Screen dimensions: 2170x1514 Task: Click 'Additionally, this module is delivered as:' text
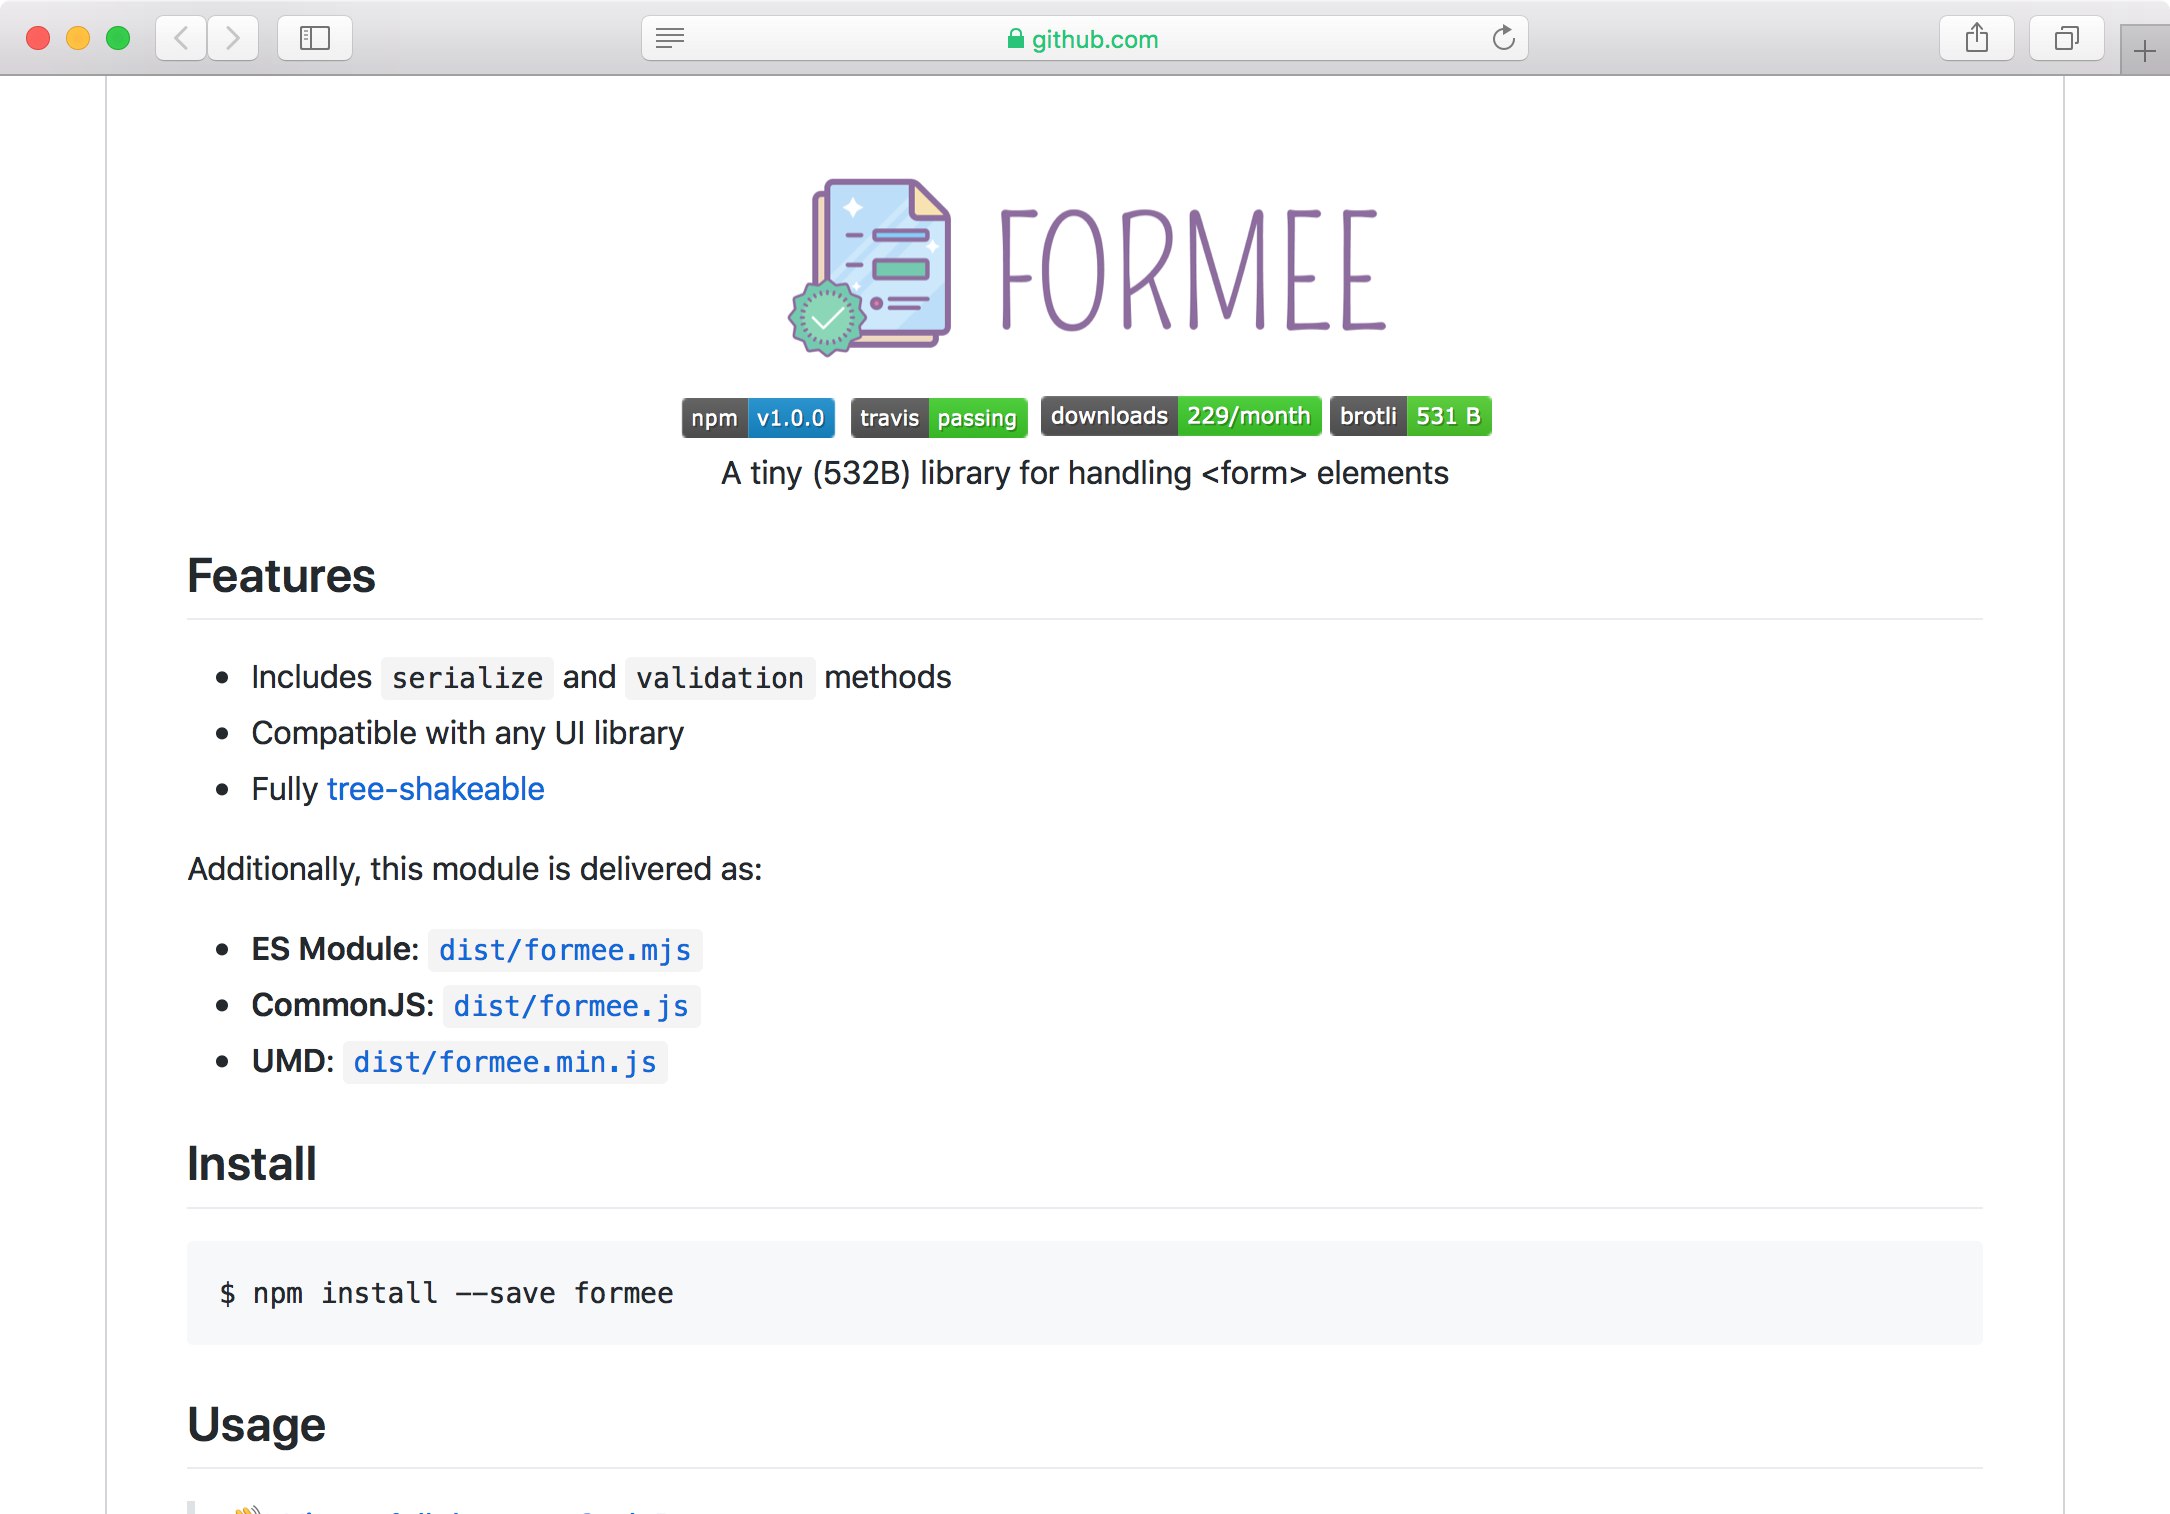475,869
